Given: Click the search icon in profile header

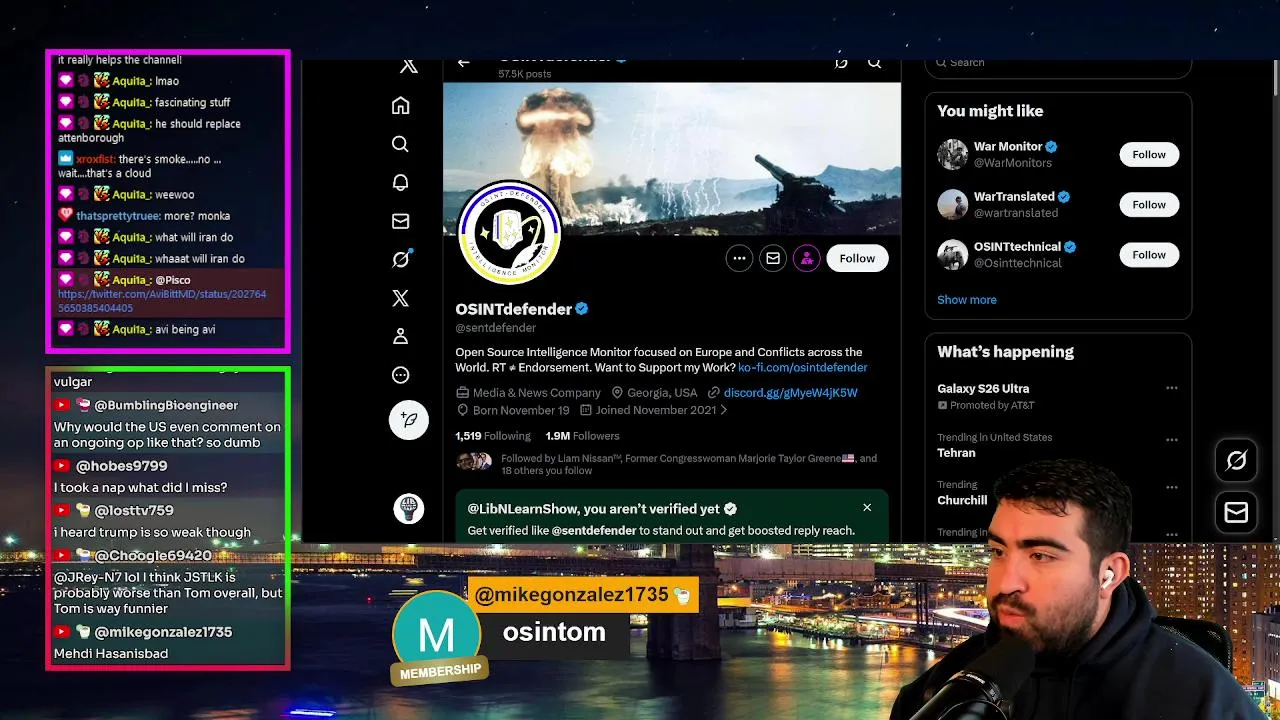Looking at the screenshot, I should (x=874, y=63).
